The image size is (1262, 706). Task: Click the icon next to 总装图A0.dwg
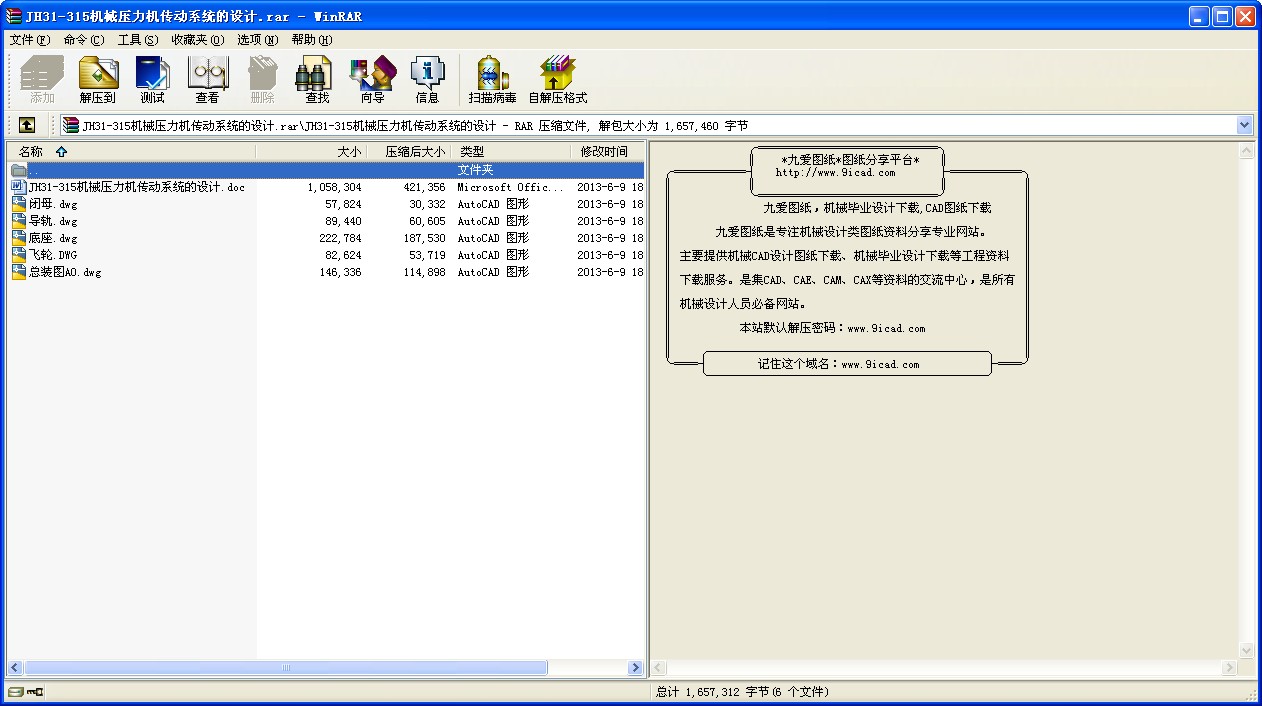pos(19,272)
